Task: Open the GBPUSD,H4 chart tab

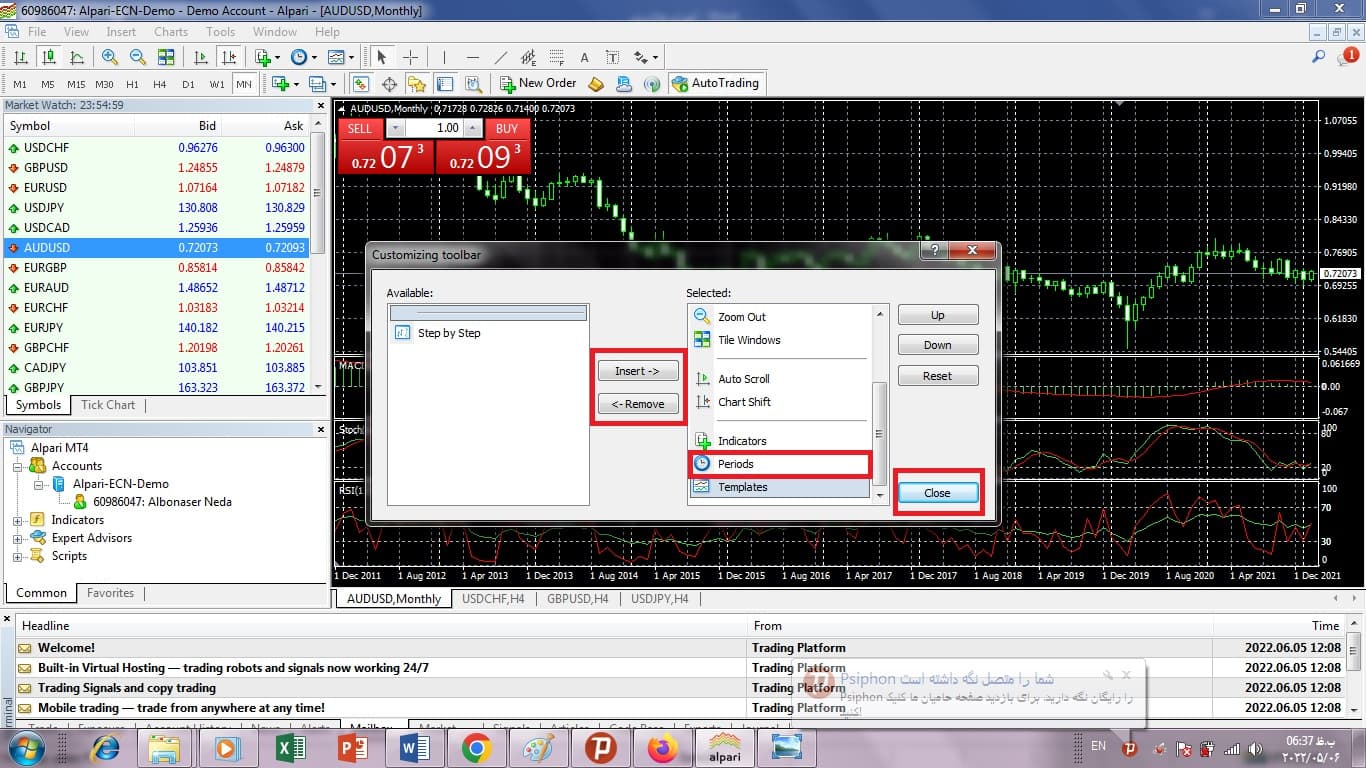Action: (x=578, y=599)
